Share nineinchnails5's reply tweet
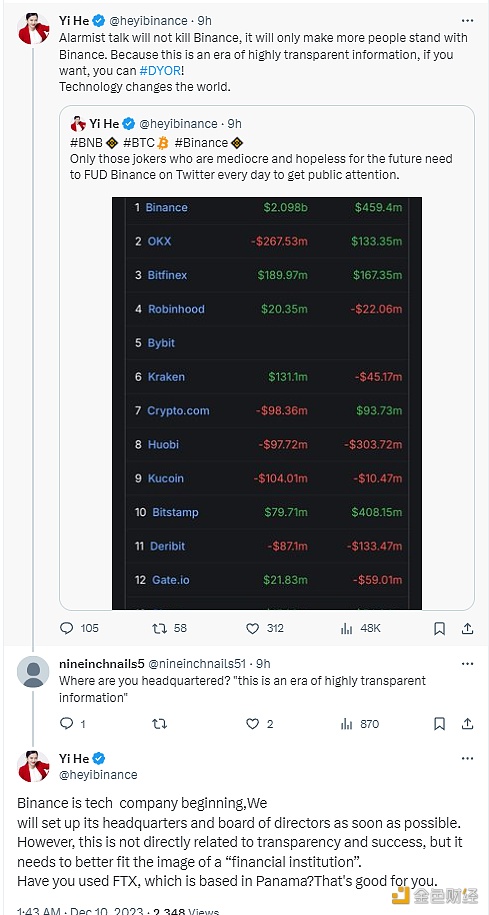This screenshot has width=489, height=915. 467,724
